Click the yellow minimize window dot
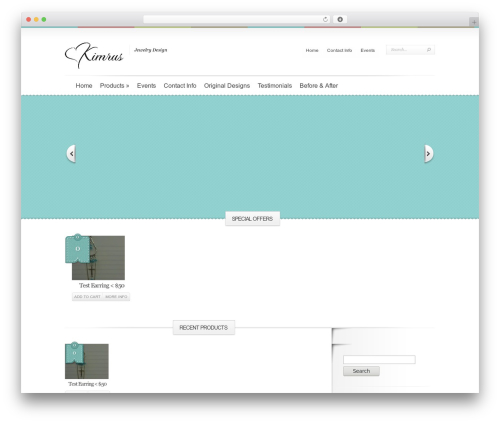Viewport: 500px width, 423px height. pos(36,19)
